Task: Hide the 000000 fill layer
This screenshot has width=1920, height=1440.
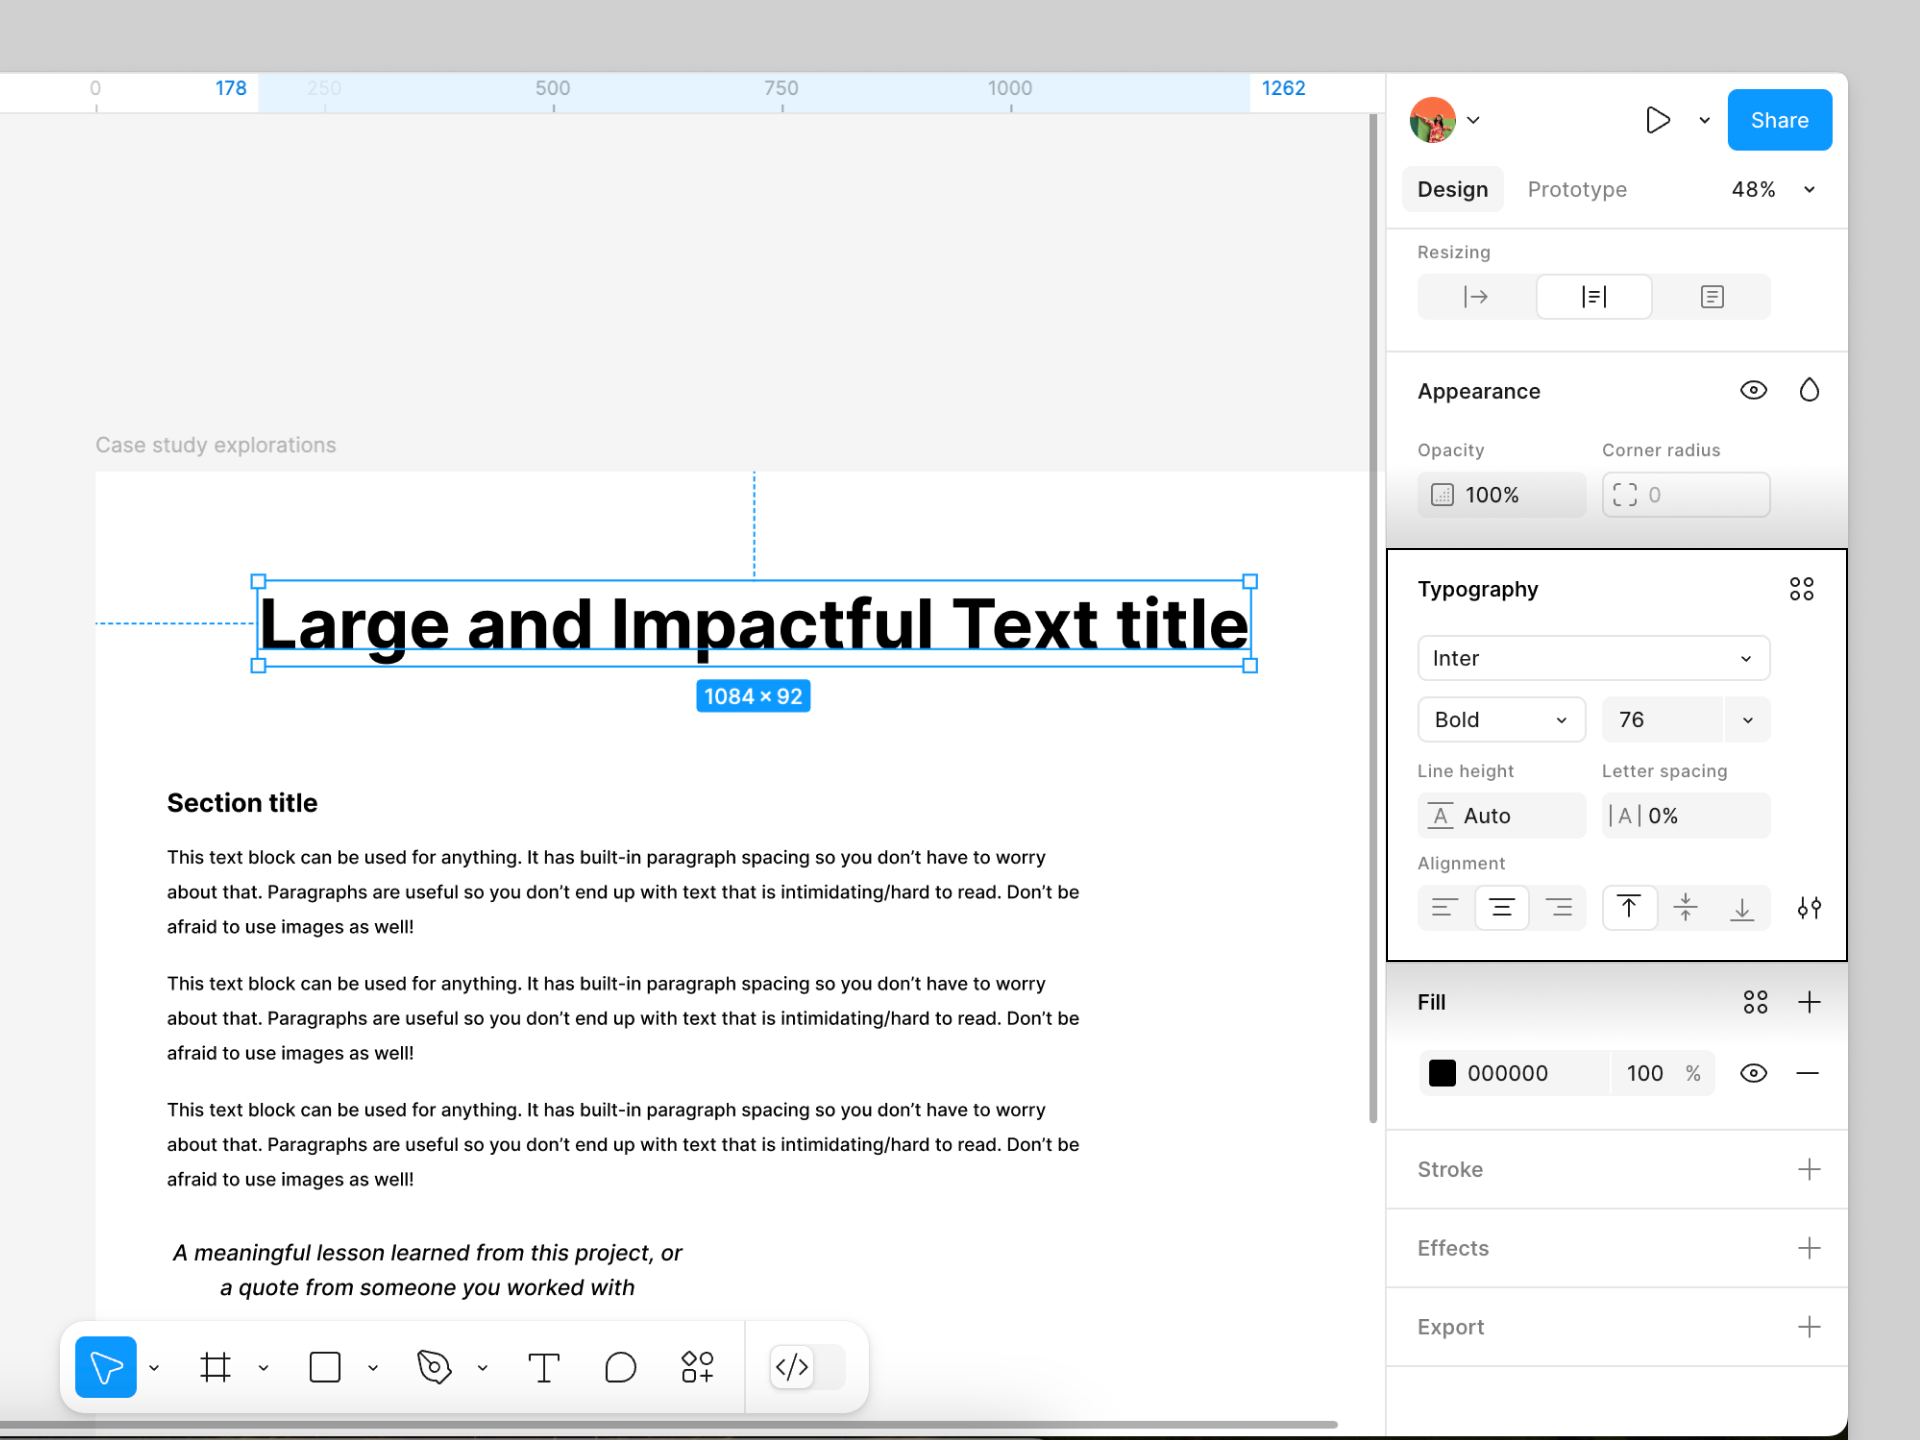Action: [x=1753, y=1073]
